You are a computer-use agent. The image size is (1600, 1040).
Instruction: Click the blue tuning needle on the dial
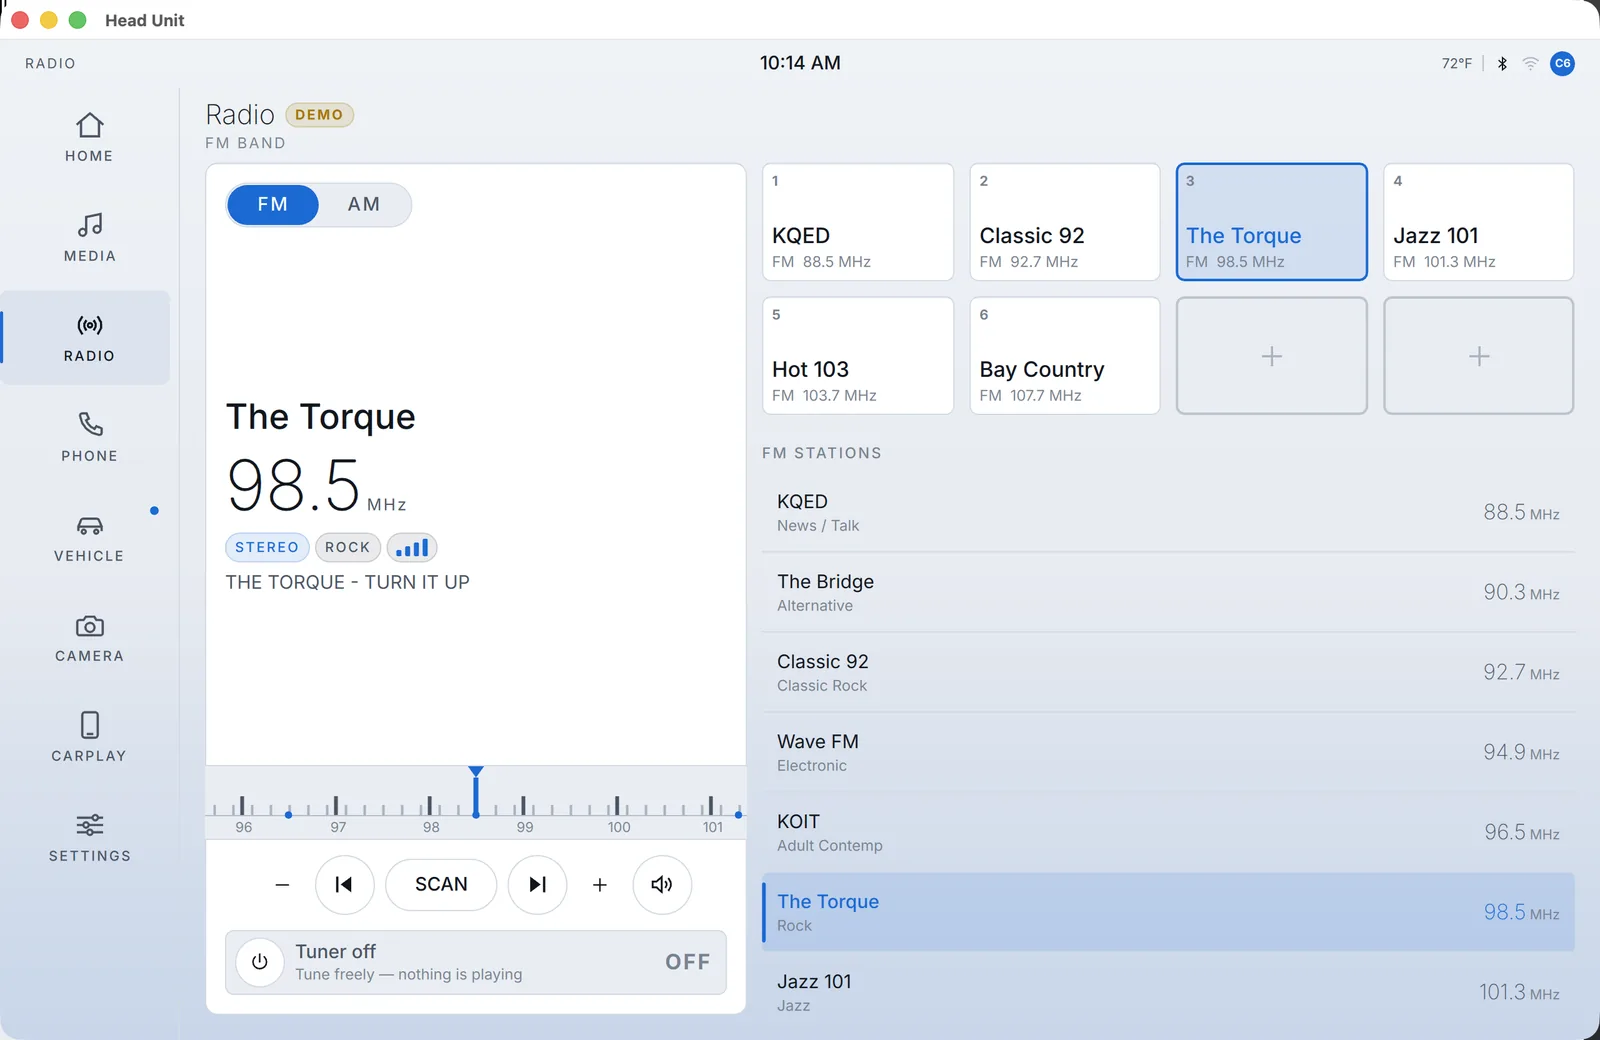pos(476,792)
